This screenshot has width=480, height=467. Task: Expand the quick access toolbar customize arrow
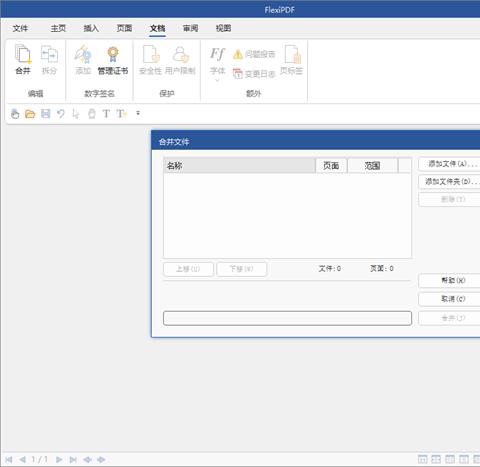click(138, 113)
